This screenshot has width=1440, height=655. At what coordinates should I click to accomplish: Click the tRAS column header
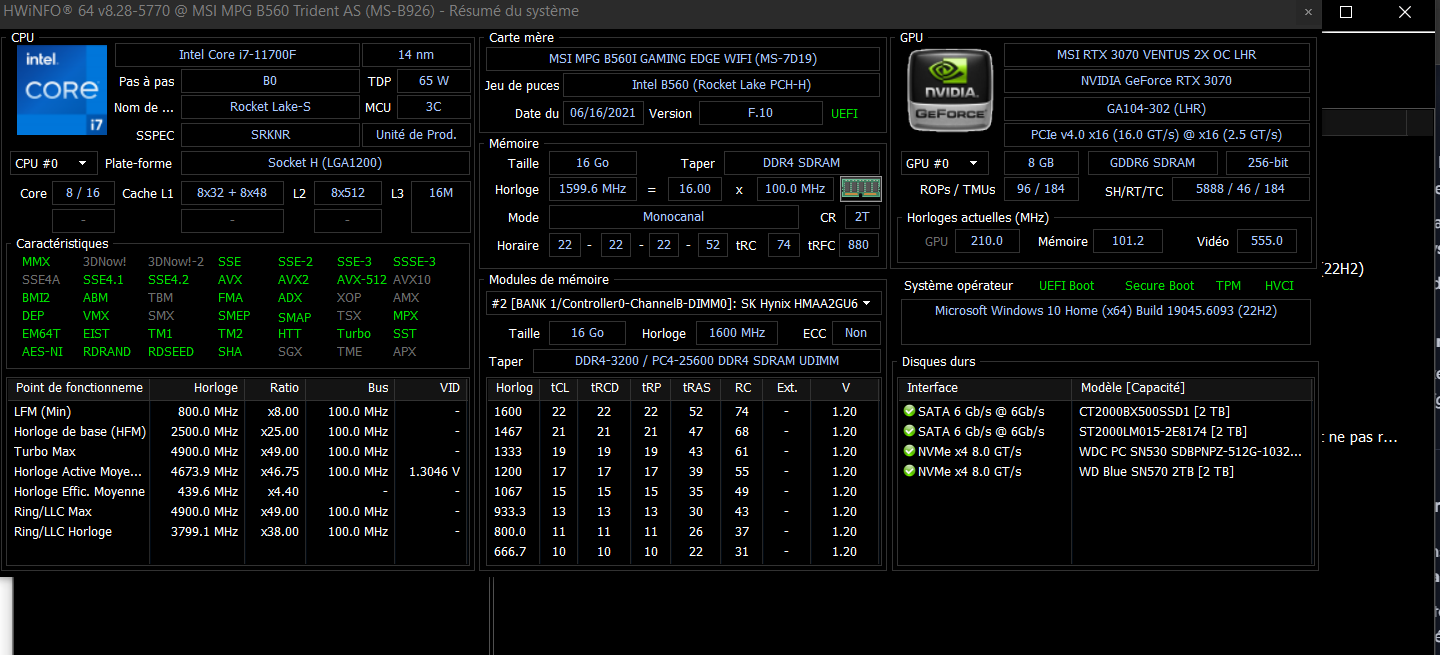tap(696, 388)
